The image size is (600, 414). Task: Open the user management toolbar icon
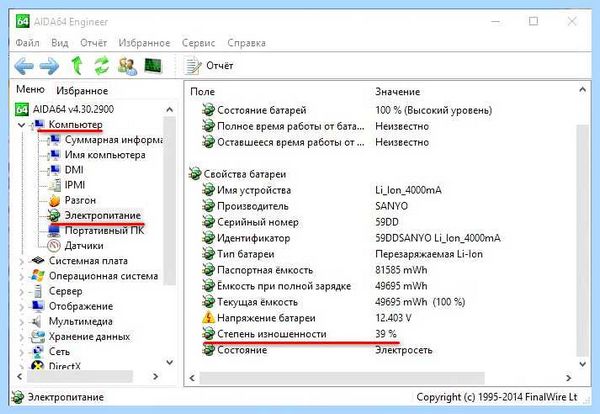(x=127, y=66)
